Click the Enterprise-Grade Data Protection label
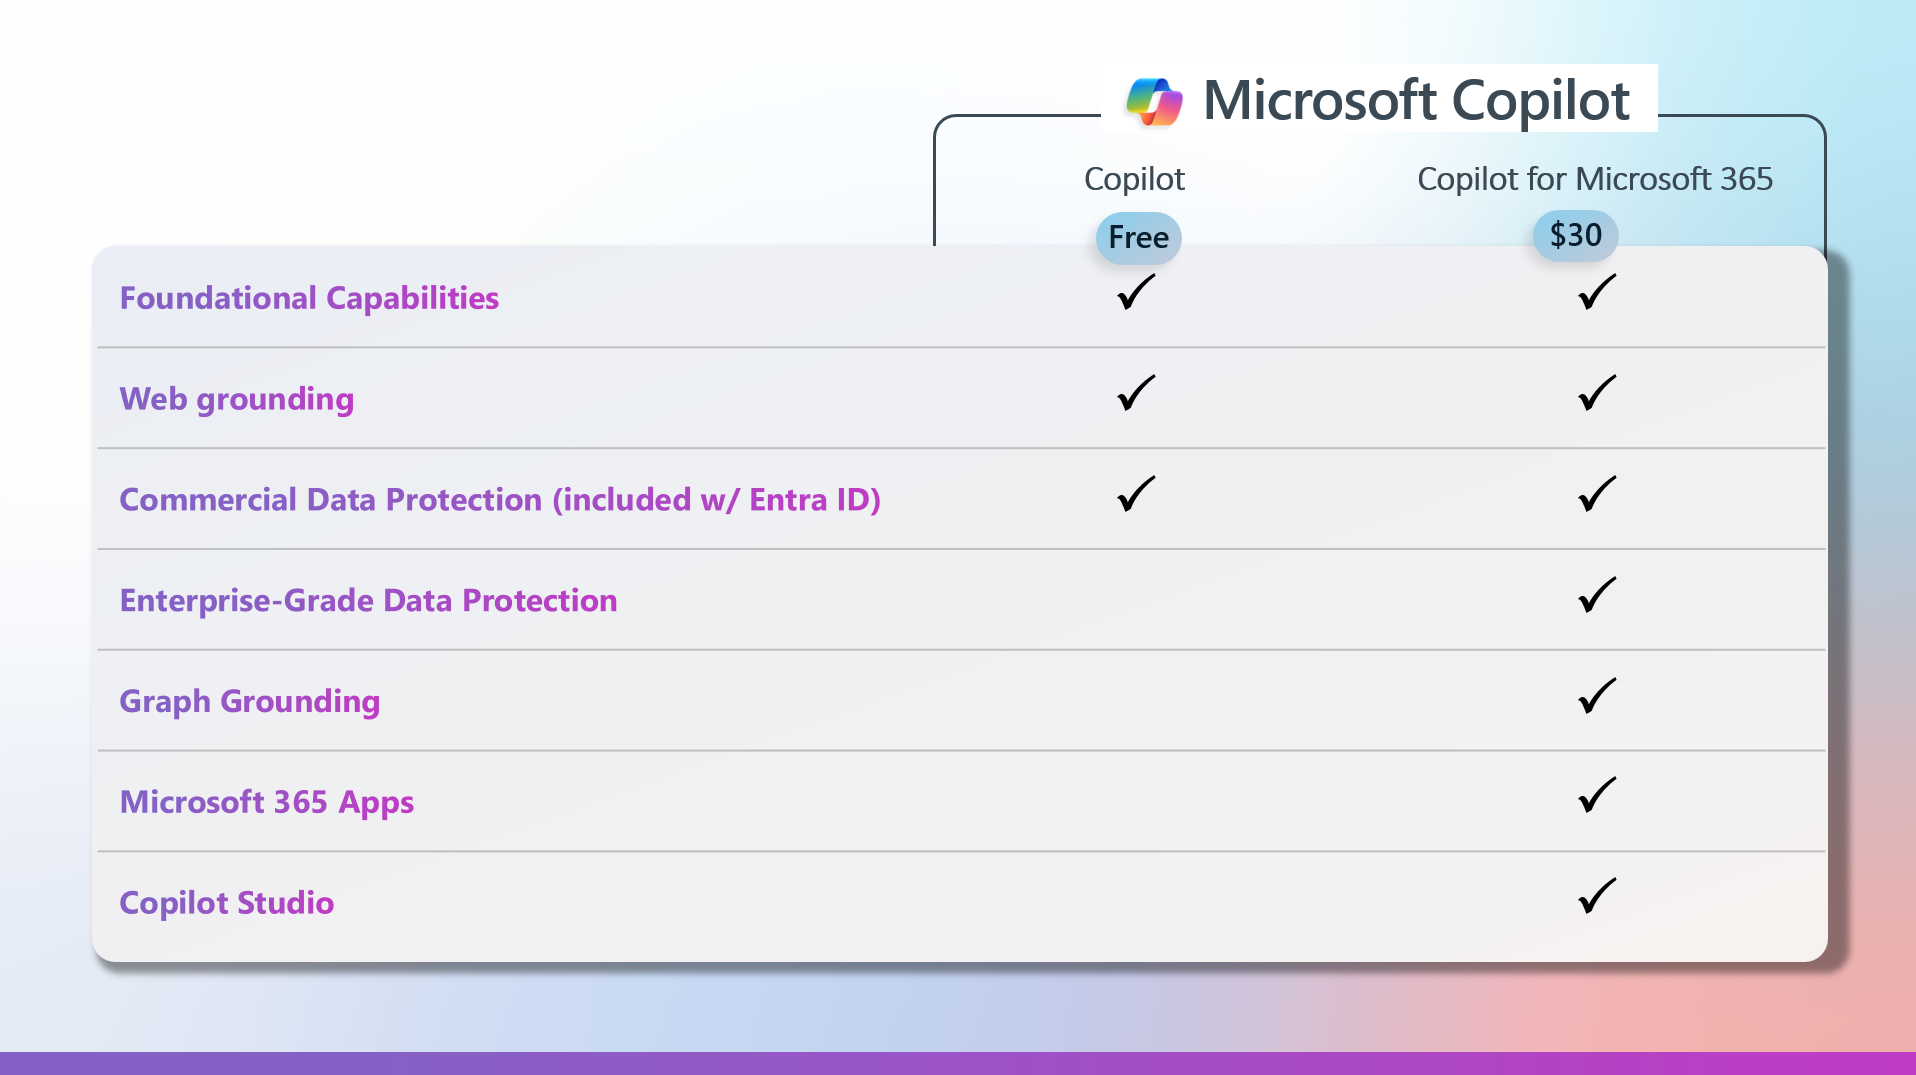The image size is (1916, 1075). point(368,600)
